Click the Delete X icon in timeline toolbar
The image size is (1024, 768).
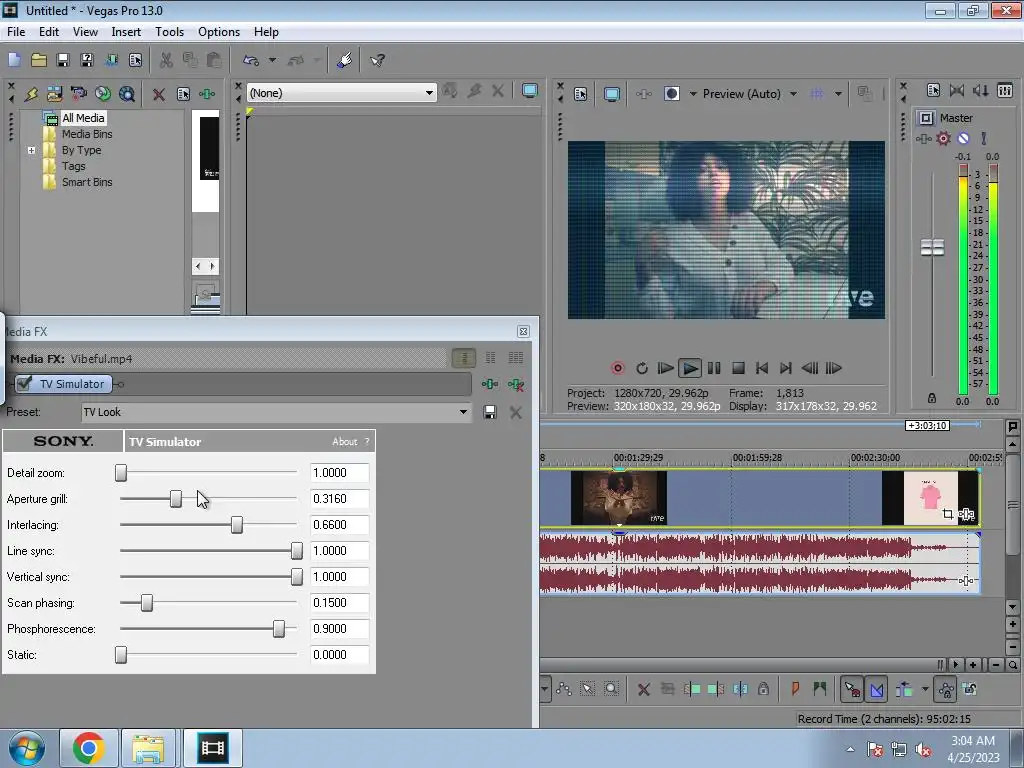[644, 689]
